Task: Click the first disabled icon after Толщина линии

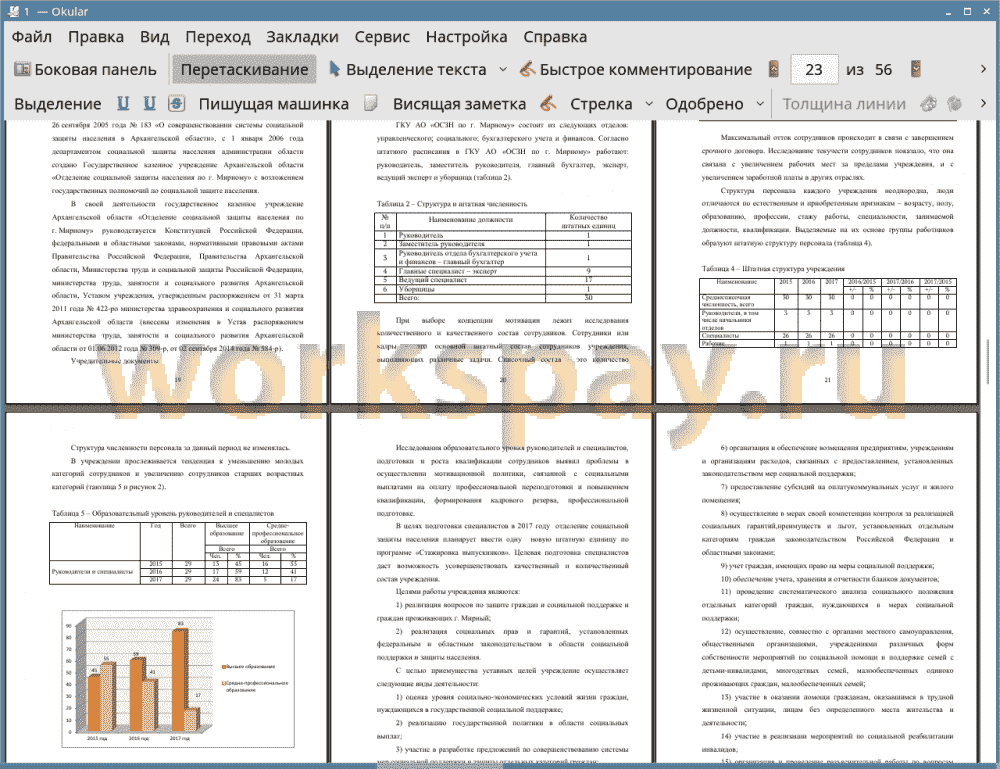Action: point(929,103)
